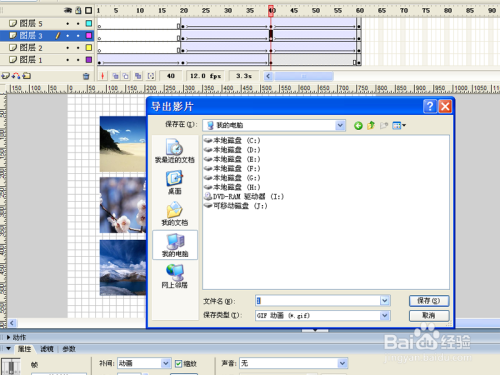Open Network Neighborhood in places bar

[175, 276]
